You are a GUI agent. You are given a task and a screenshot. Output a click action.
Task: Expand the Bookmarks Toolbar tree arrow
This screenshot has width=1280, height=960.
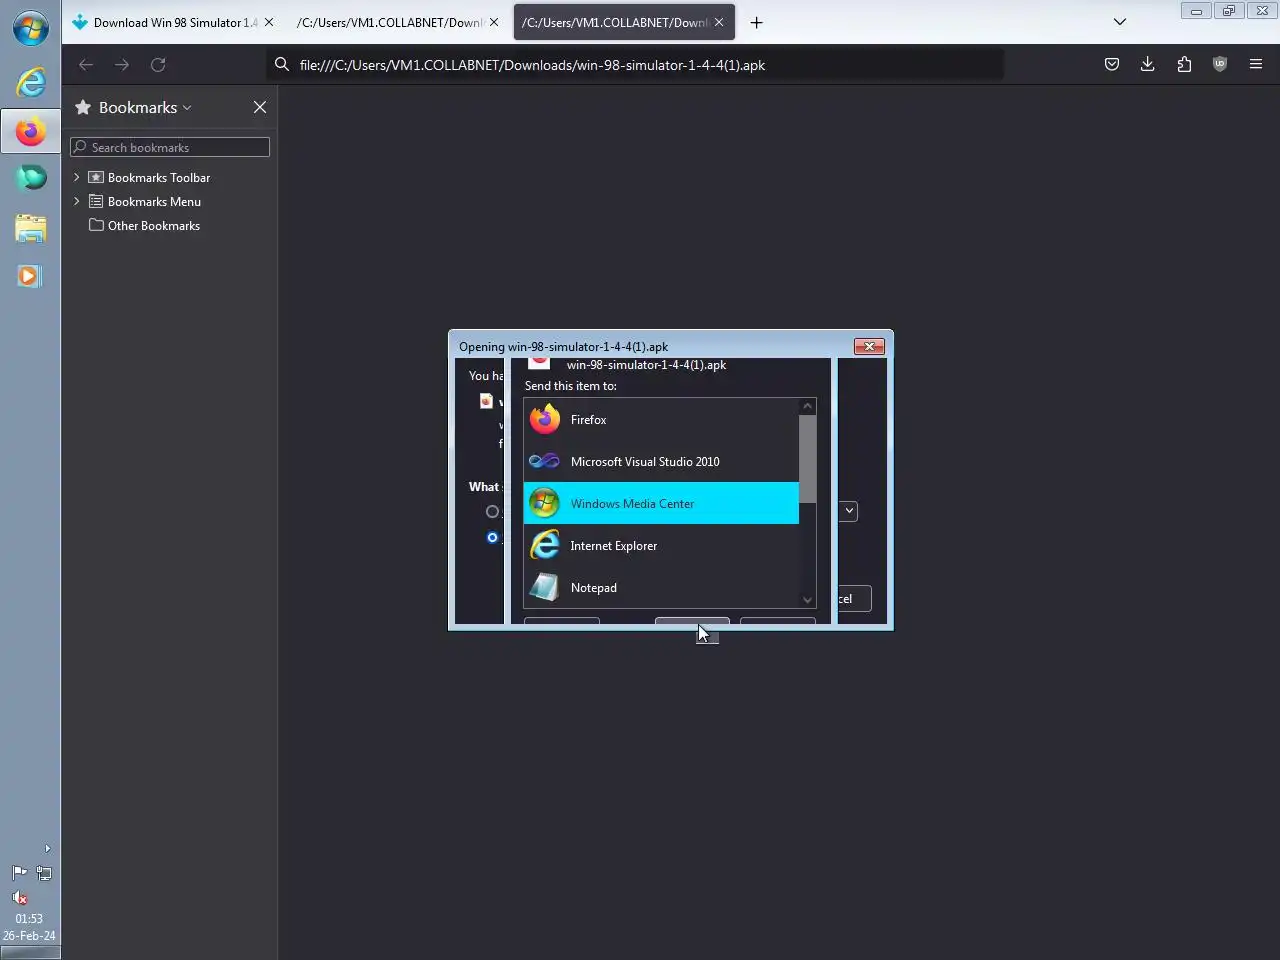click(76, 177)
